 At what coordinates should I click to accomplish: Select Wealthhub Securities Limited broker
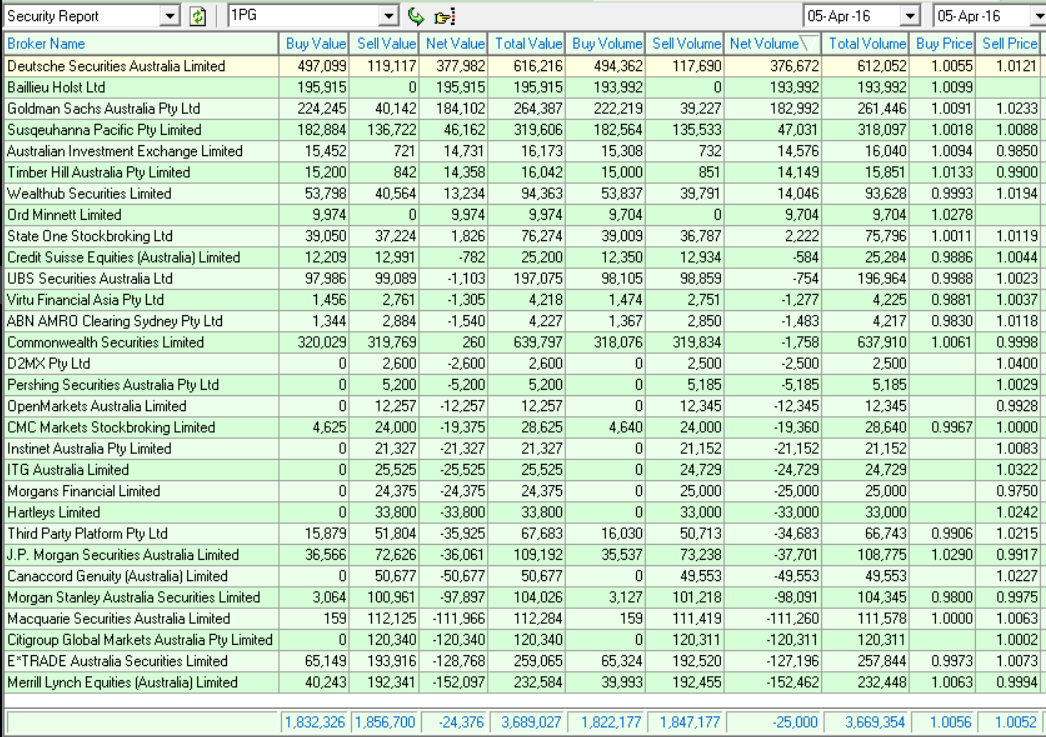click(x=89, y=194)
